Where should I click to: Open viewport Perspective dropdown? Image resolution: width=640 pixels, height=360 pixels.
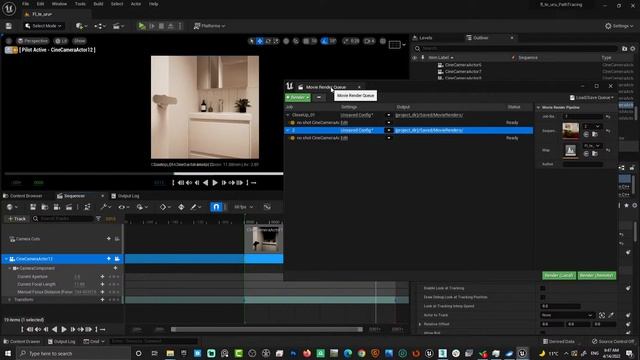[x=33, y=41]
